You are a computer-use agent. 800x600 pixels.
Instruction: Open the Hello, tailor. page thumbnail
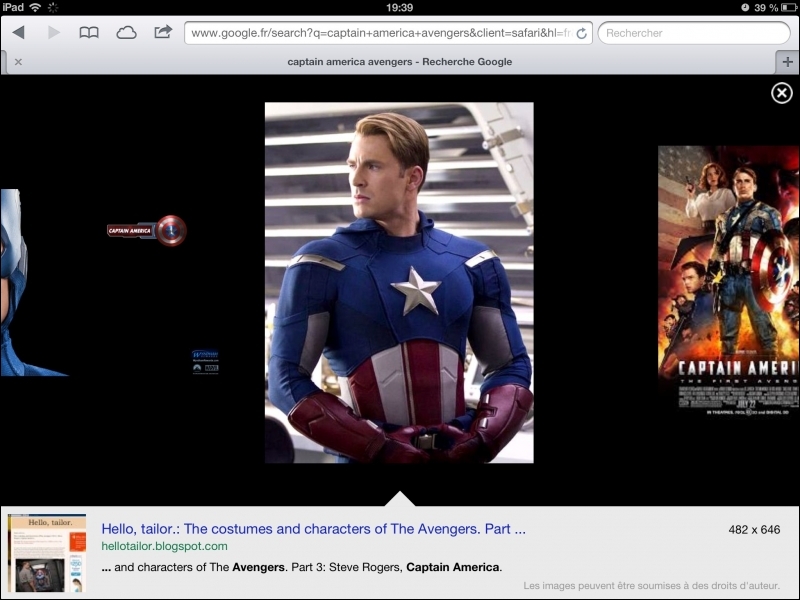tap(47, 553)
